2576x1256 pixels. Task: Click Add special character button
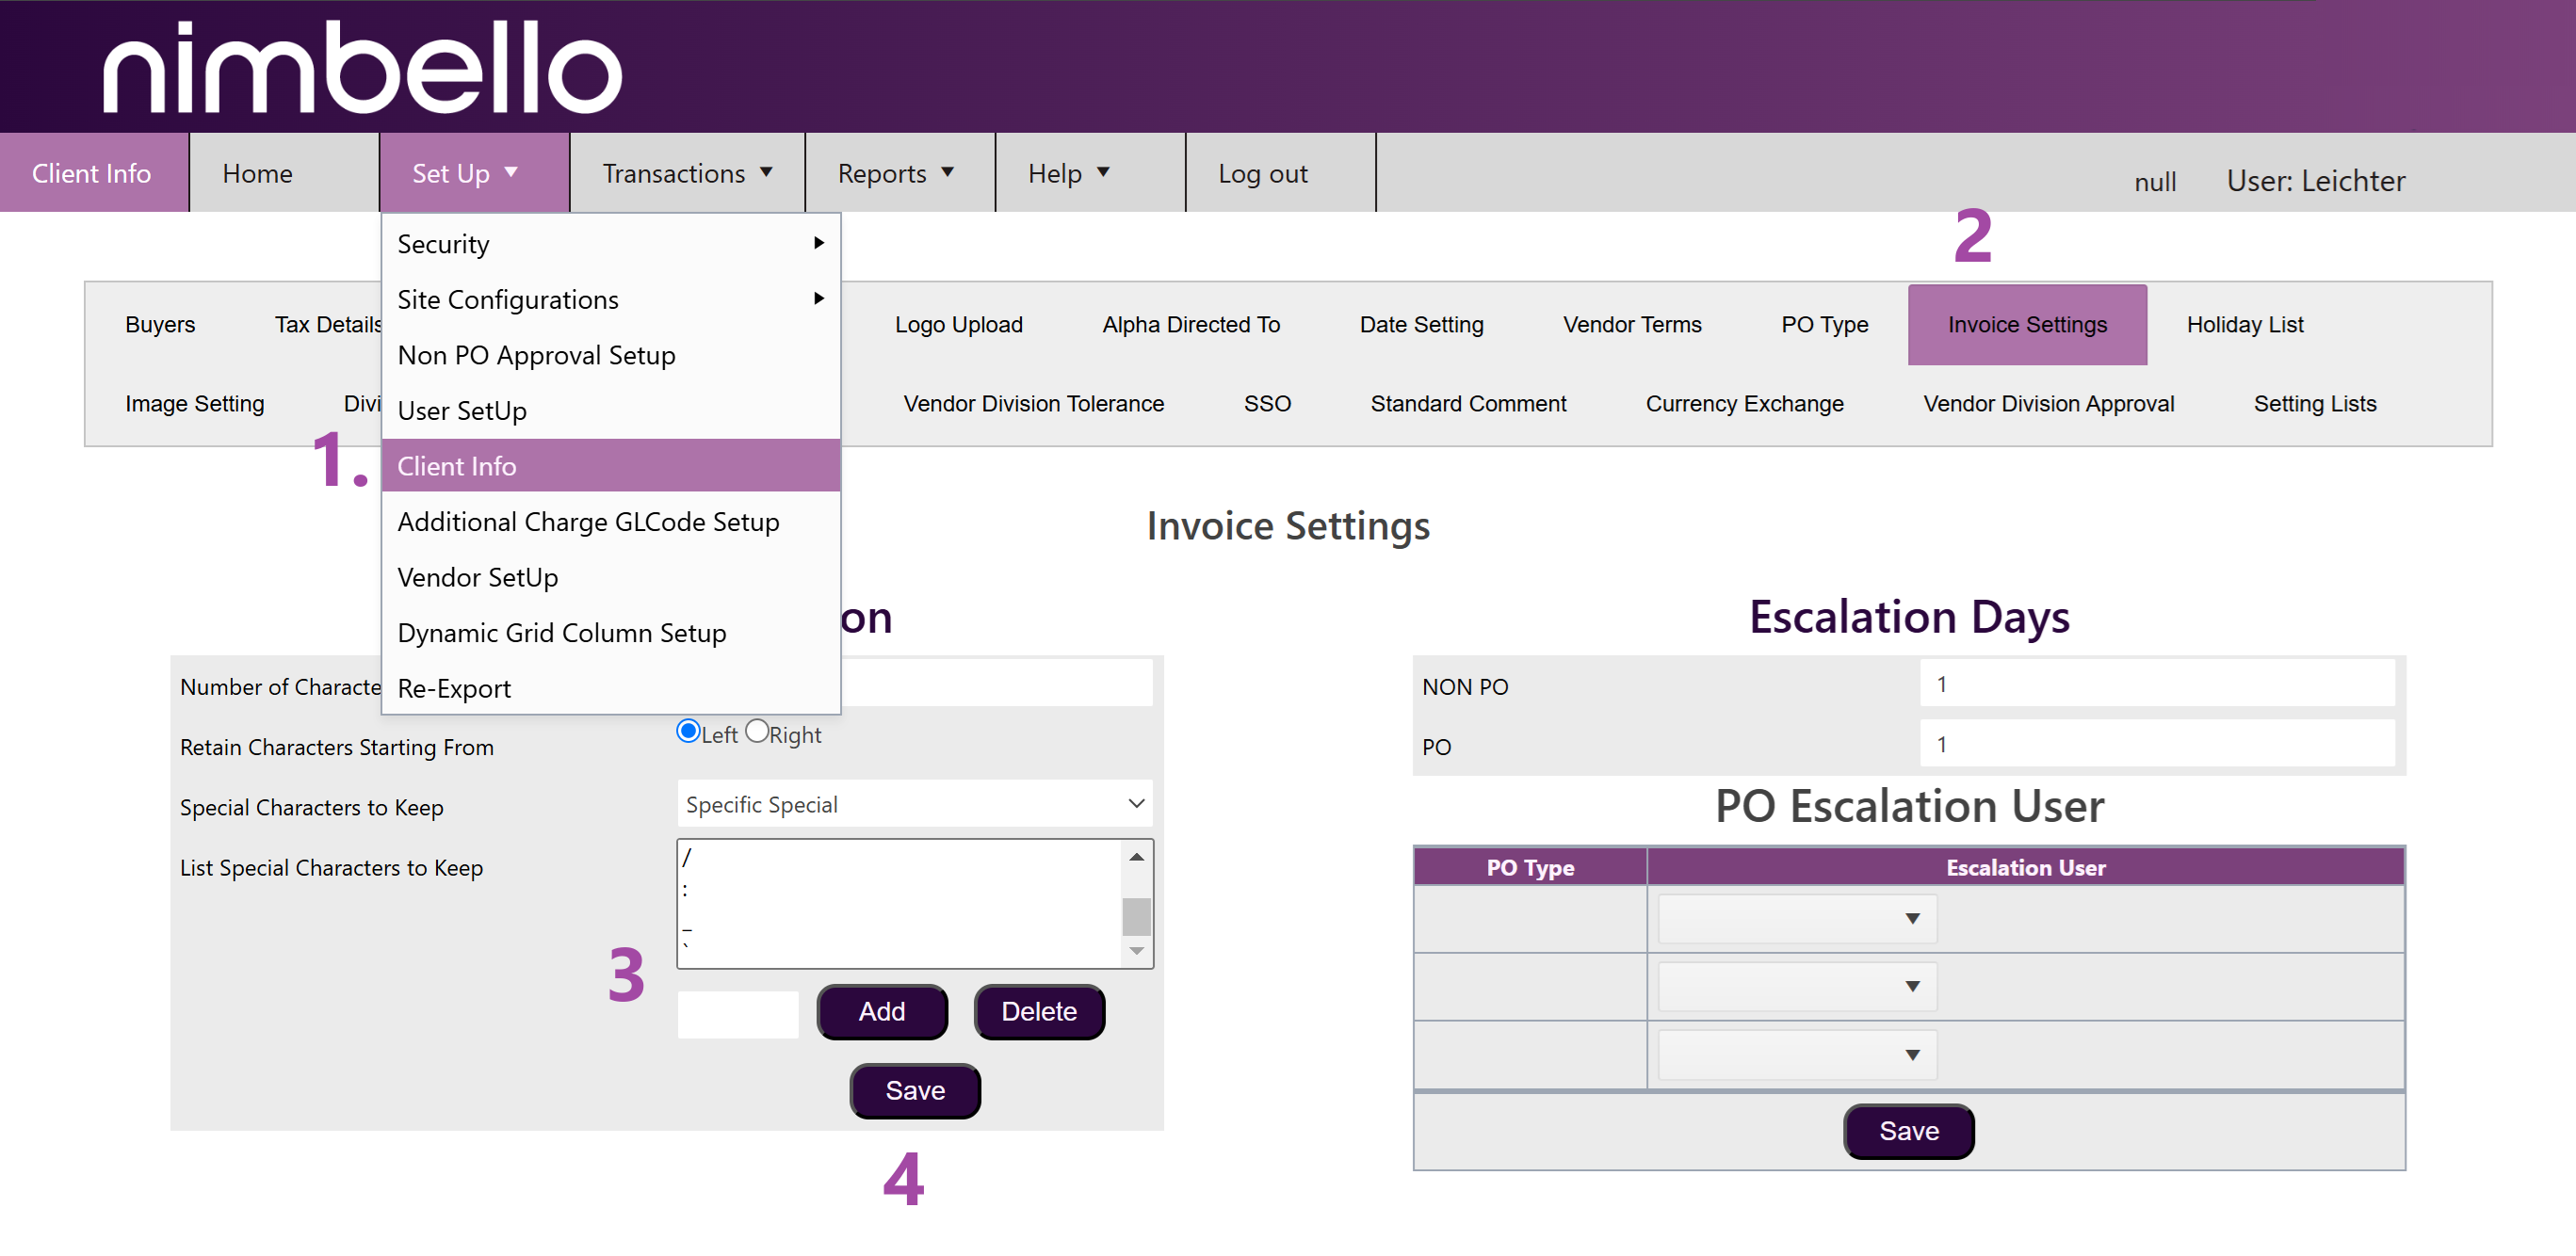881,1011
